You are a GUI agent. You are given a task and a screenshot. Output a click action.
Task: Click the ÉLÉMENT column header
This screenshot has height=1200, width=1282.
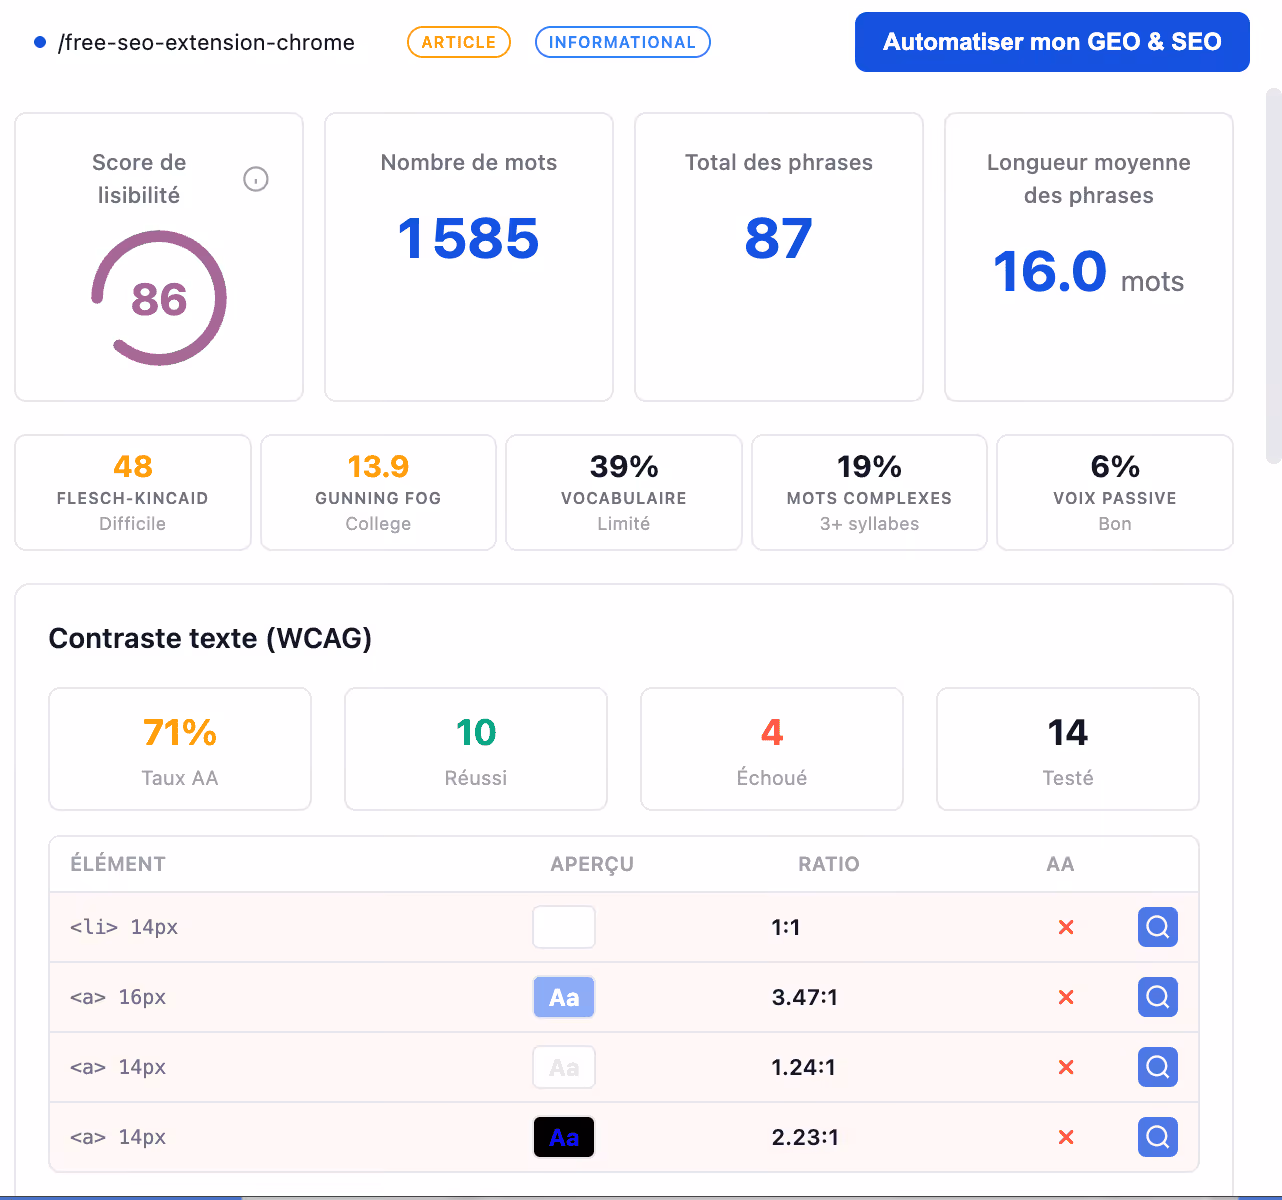(x=118, y=864)
